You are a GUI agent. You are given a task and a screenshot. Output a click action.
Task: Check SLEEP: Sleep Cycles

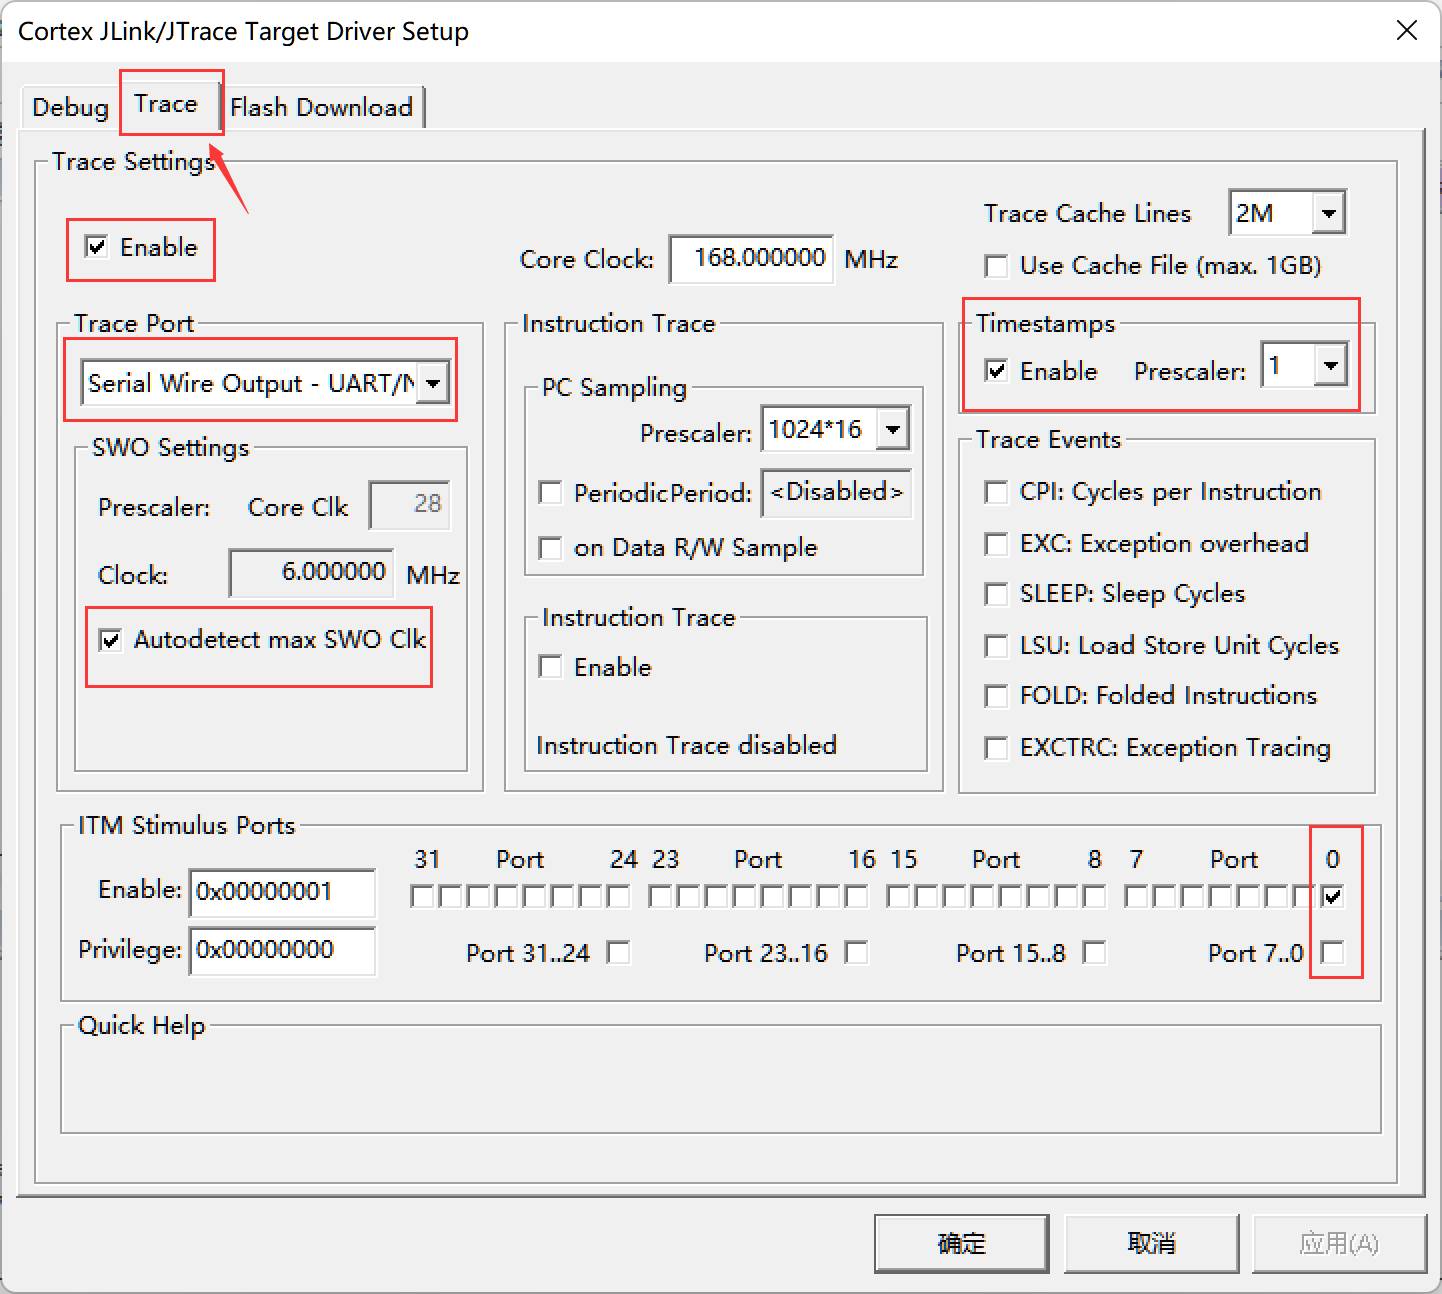coord(996,594)
